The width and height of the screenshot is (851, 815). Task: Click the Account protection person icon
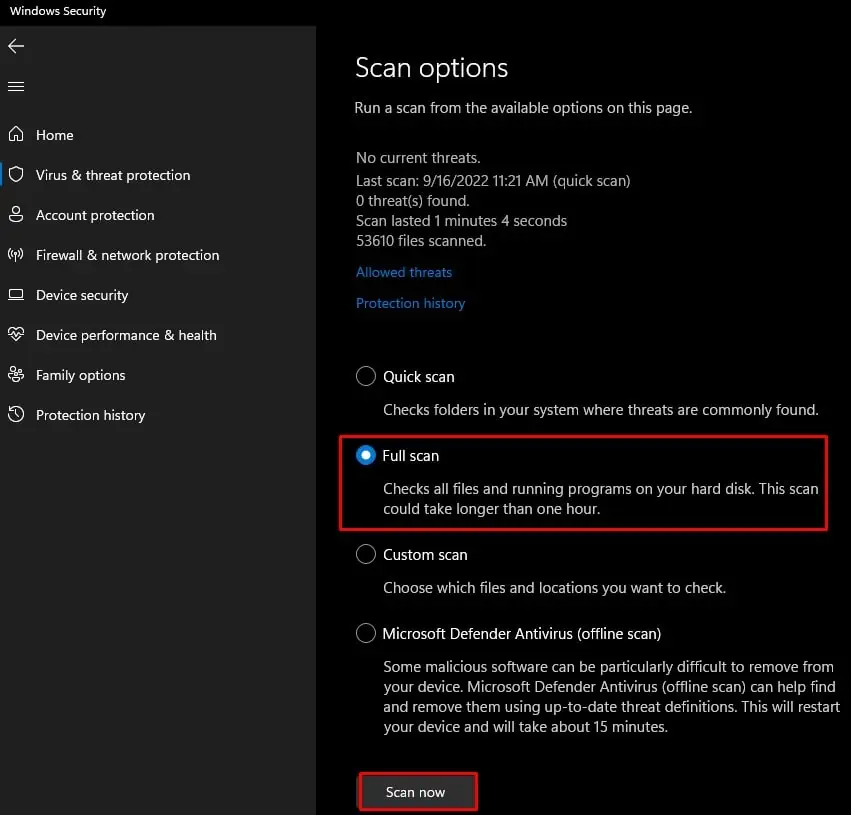[16, 215]
